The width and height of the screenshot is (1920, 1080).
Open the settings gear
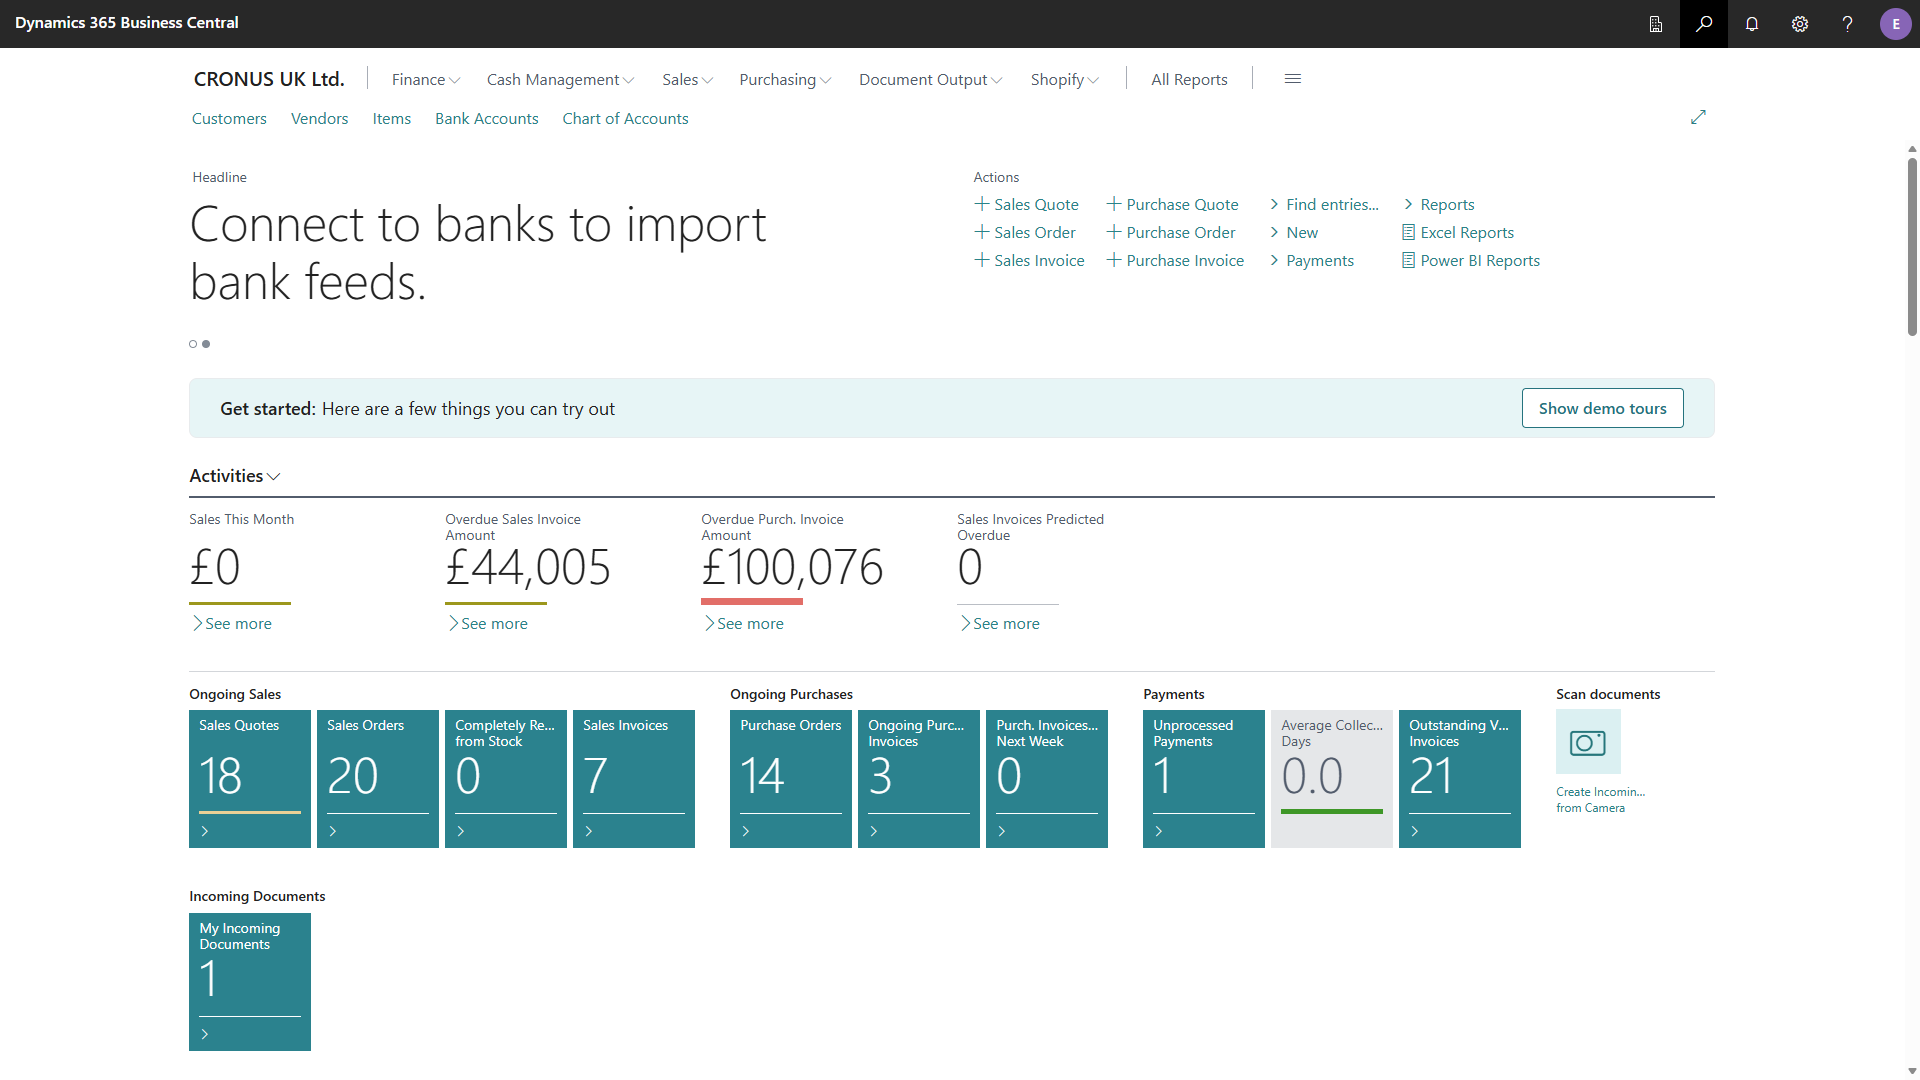point(1800,24)
